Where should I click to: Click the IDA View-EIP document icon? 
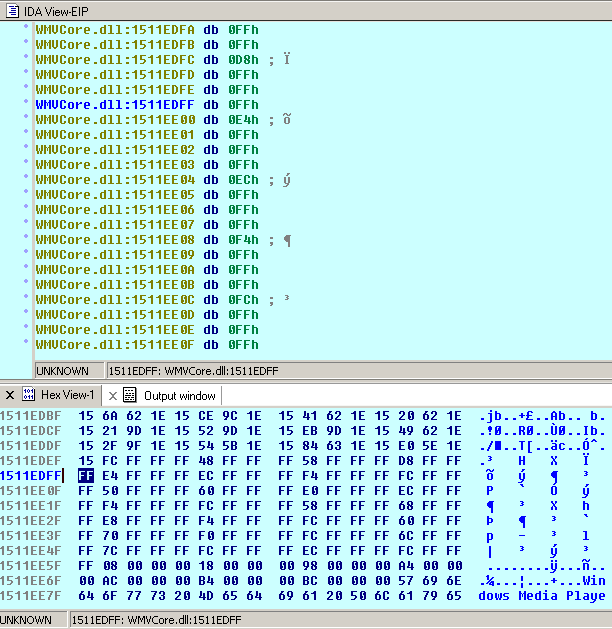pos(12,11)
